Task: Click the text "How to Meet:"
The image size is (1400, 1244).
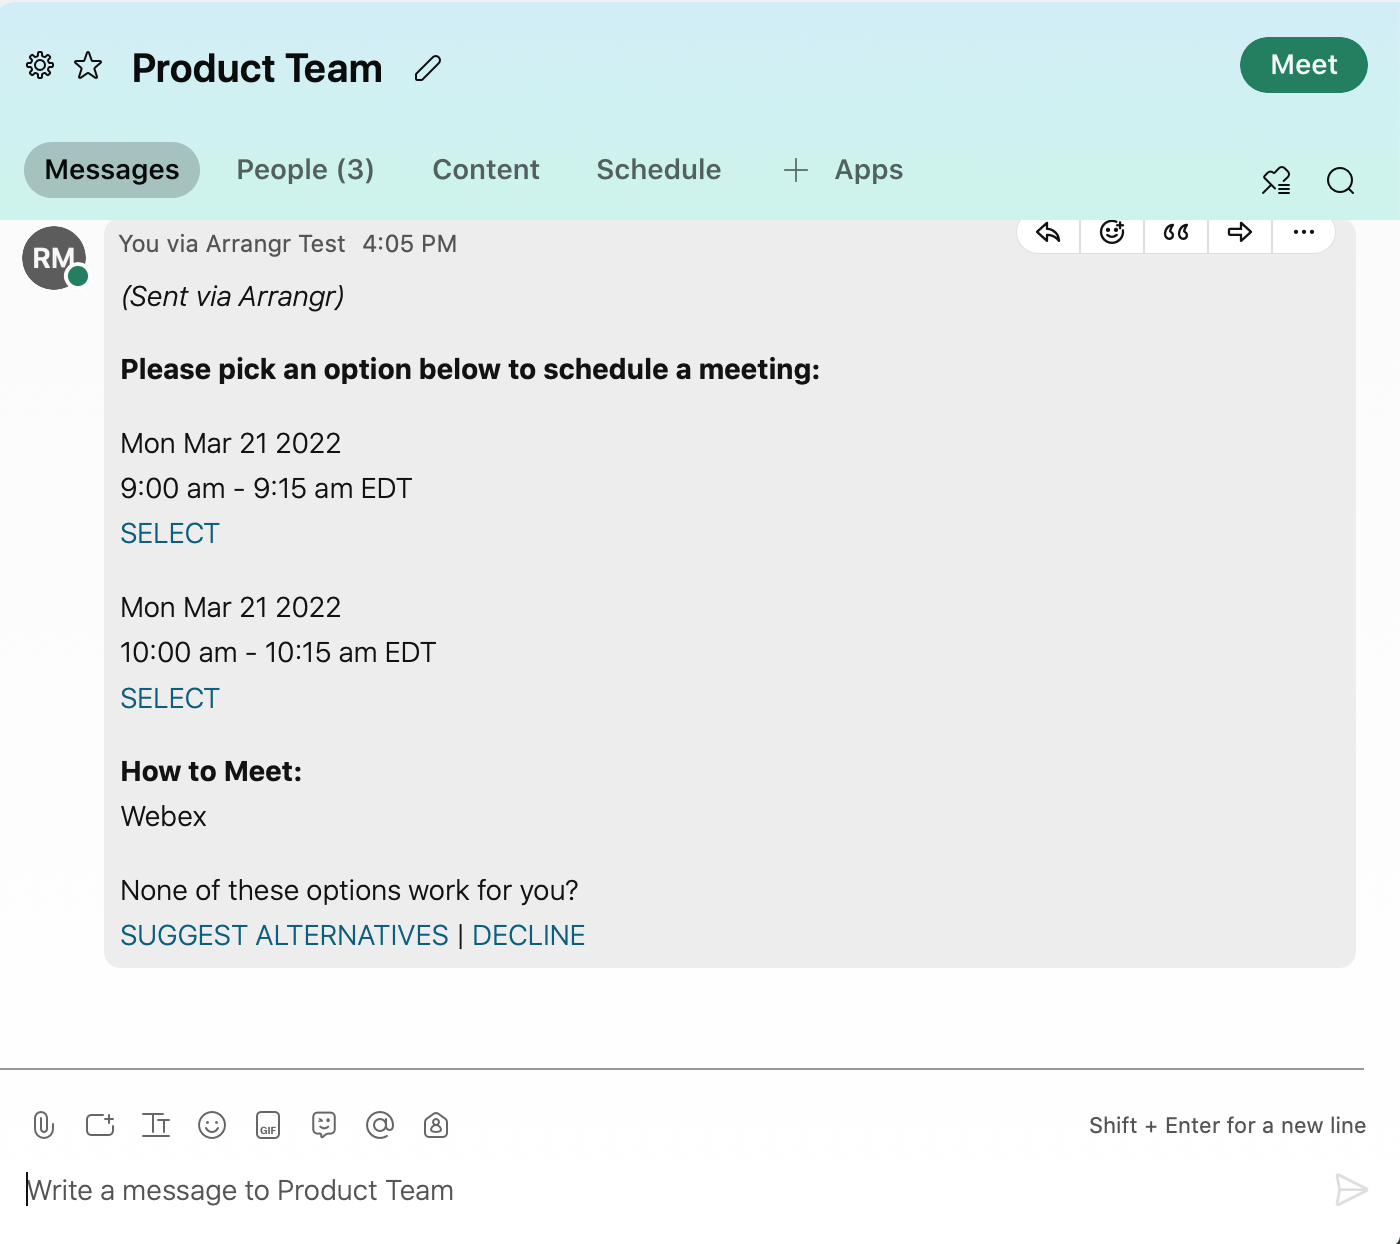Action: click(211, 772)
